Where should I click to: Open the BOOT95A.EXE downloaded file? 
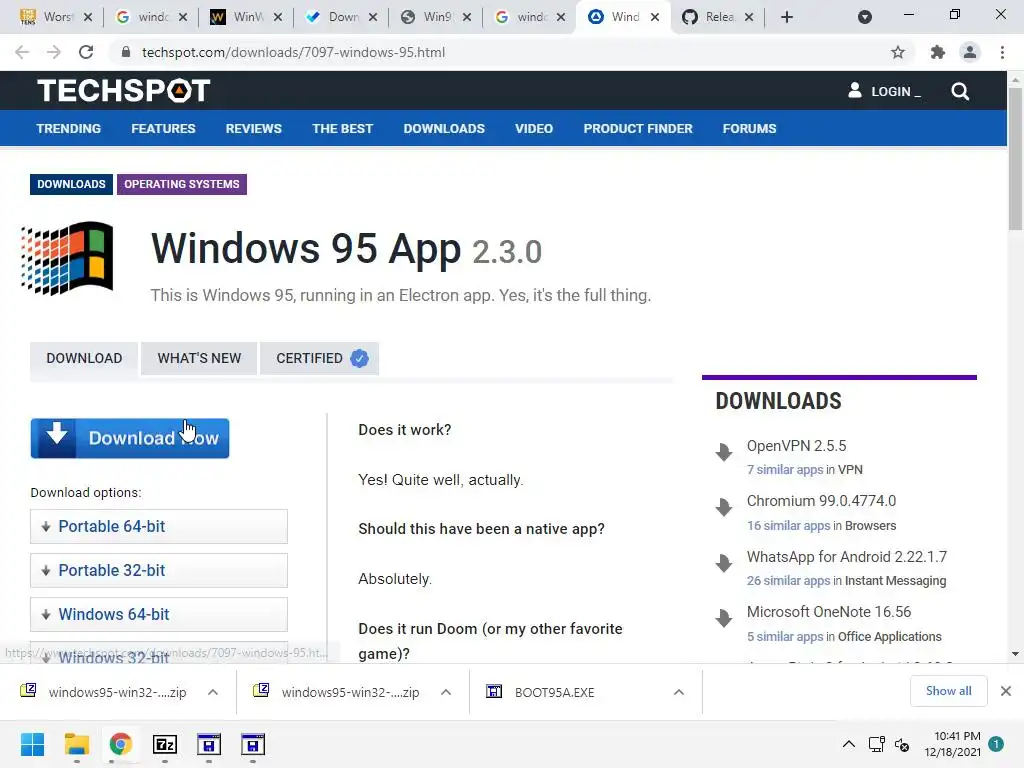[554, 692]
